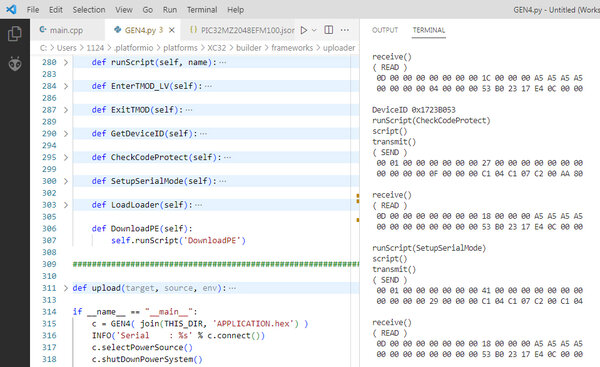Expand the folded GetDeviceID function
Screen dimensions: 600x367
tap(66, 134)
